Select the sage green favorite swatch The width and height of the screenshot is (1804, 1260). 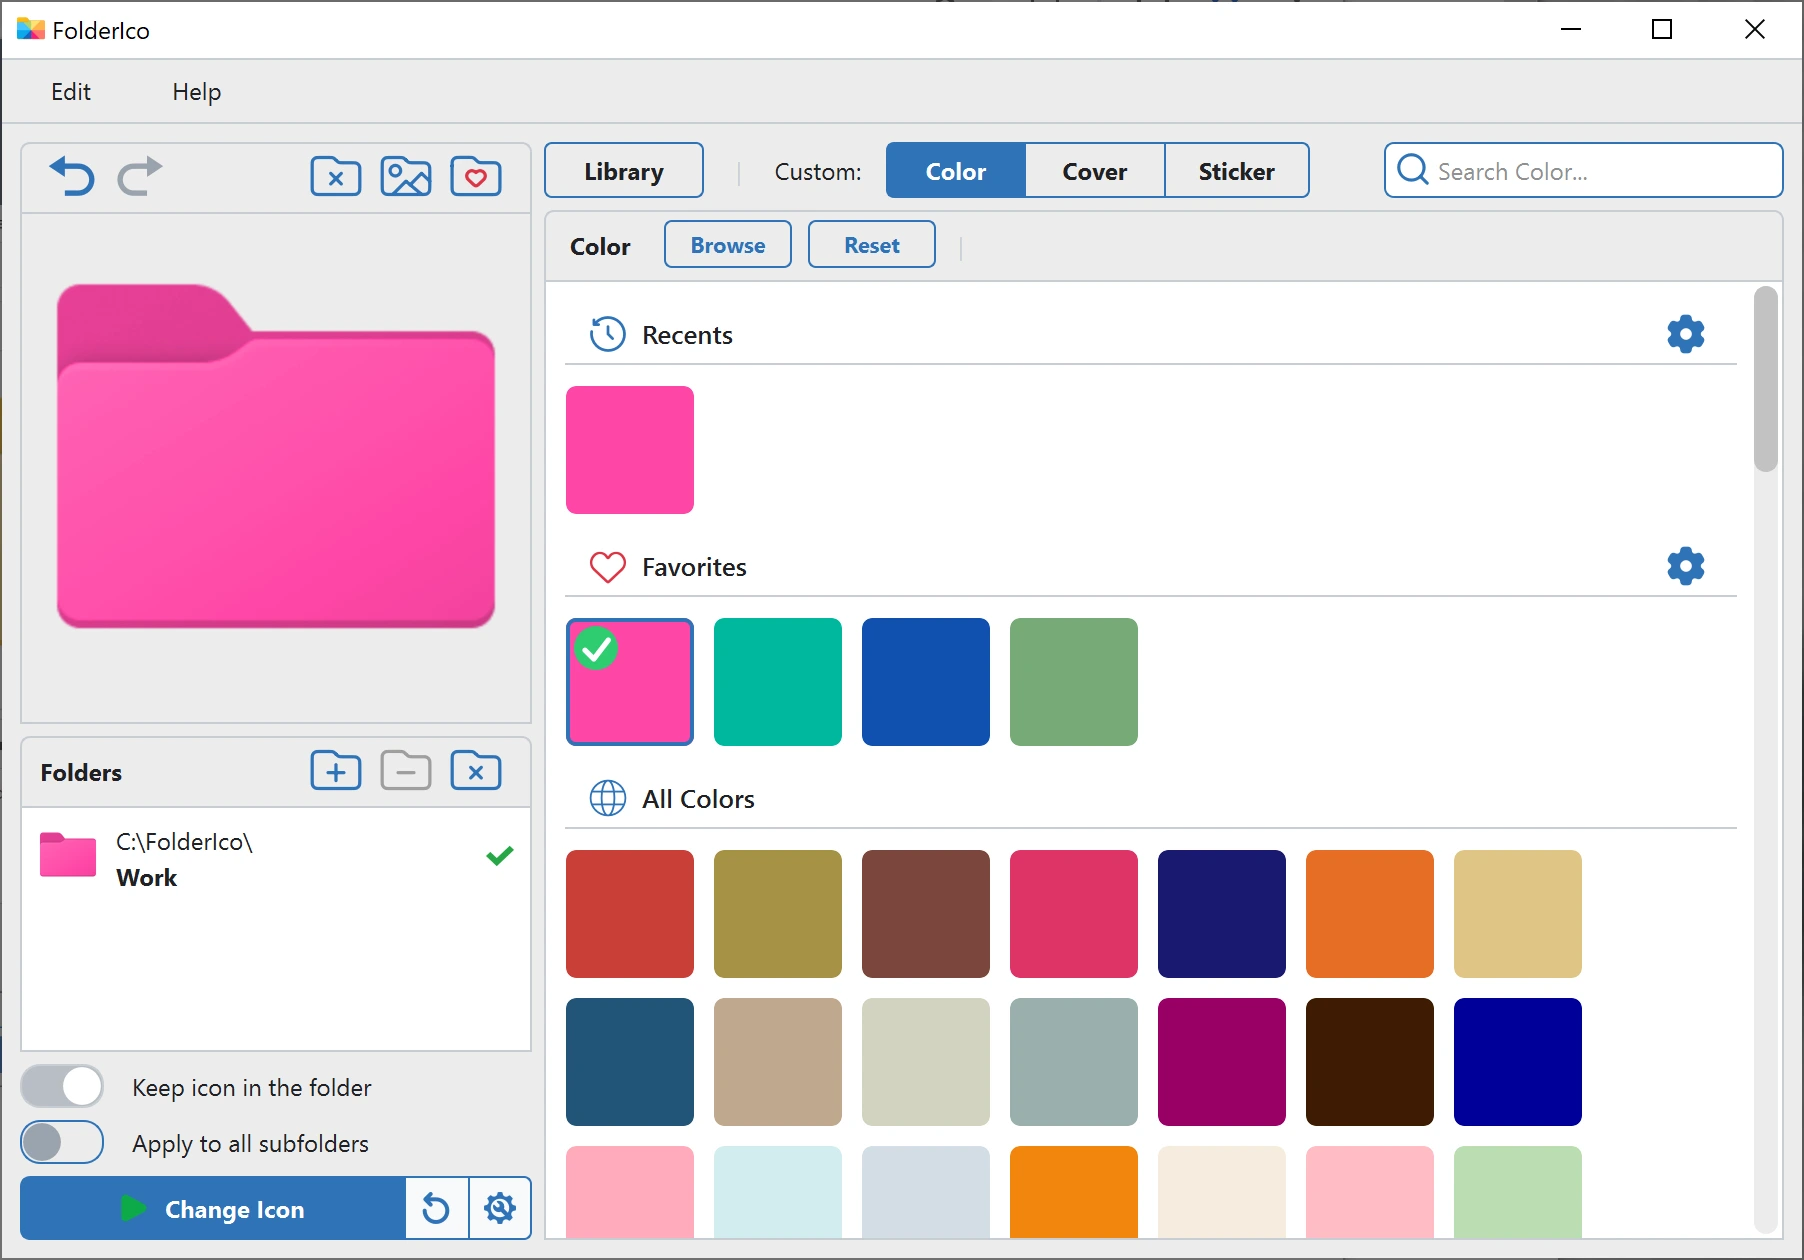coord(1074,682)
